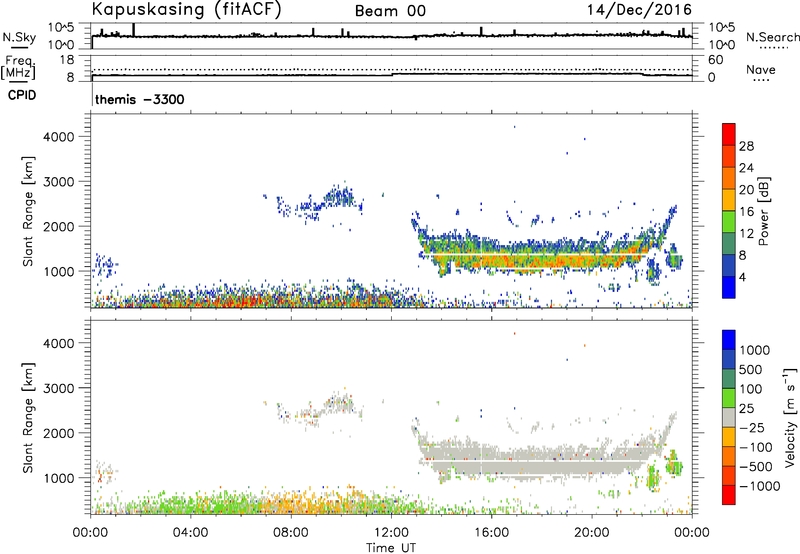Pick the light green 12-16 dB Power segment
Viewport: 800px width, 554px height.
[x=729, y=222]
